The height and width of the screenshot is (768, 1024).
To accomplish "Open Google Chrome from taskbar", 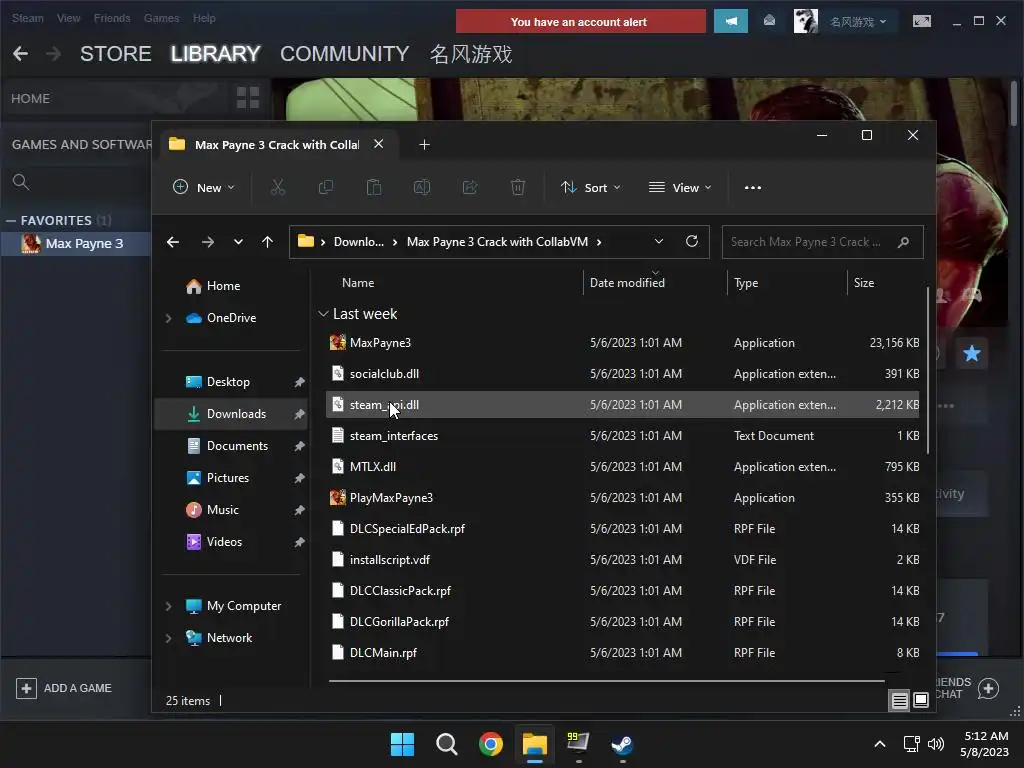I will 490,744.
